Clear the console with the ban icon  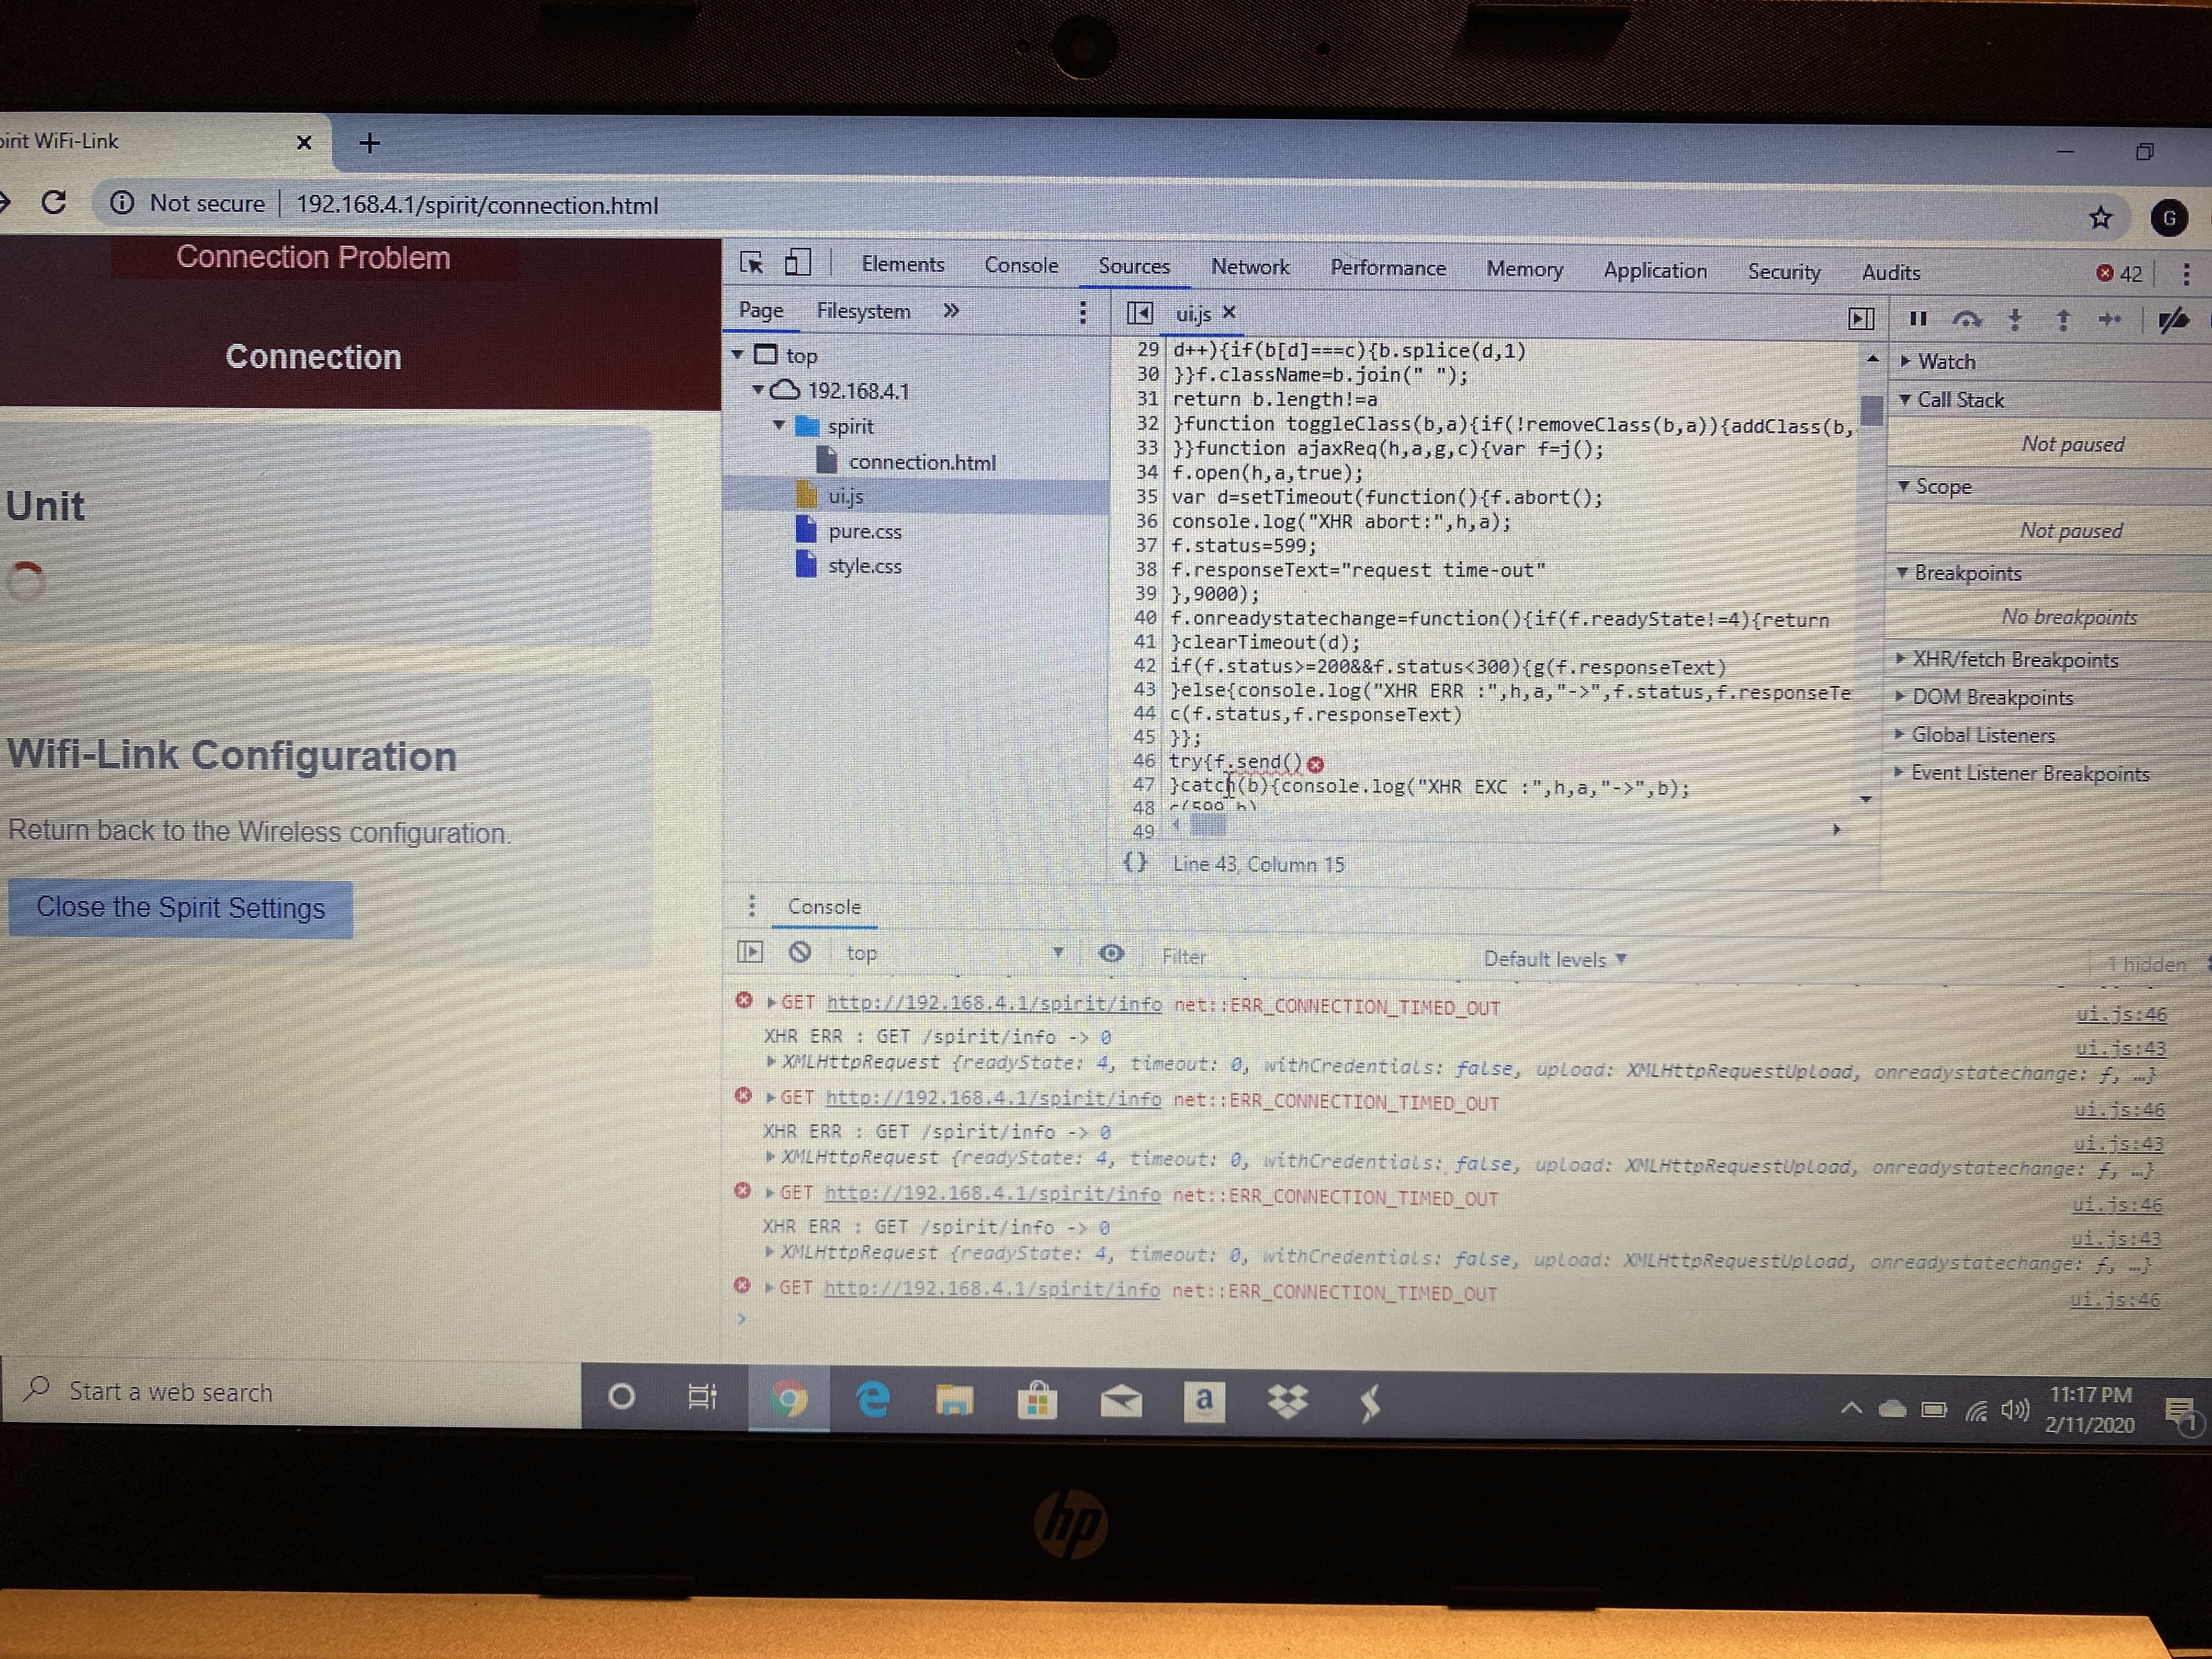[800, 952]
